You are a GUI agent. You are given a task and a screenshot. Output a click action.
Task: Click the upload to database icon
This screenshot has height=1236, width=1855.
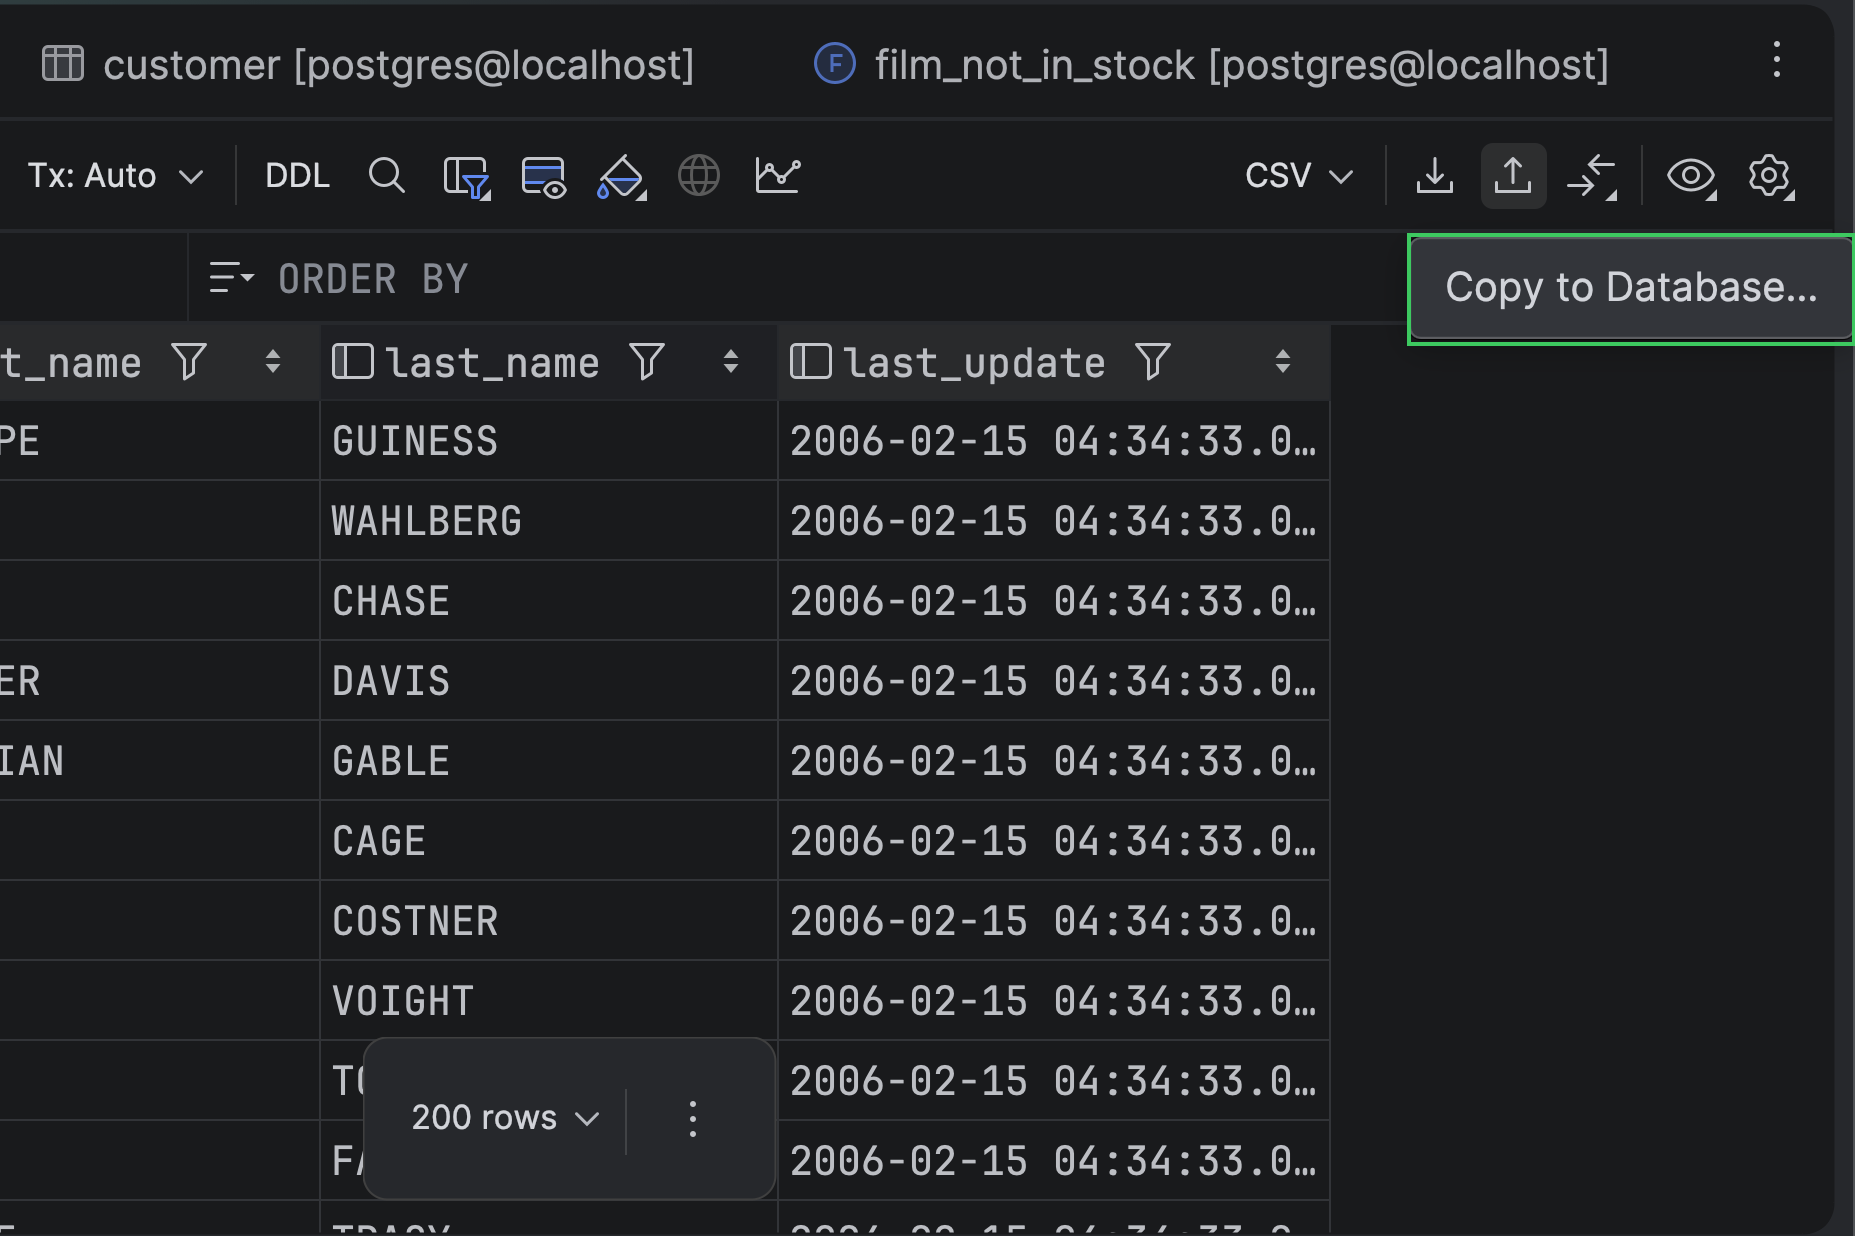[x=1513, y=176]
